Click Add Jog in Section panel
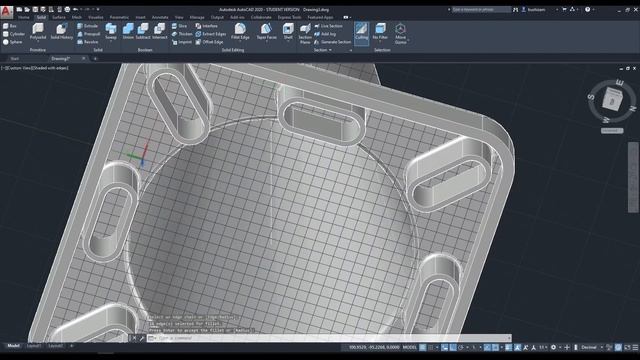This screenshot has width=640, height=360. click(325, 34)
